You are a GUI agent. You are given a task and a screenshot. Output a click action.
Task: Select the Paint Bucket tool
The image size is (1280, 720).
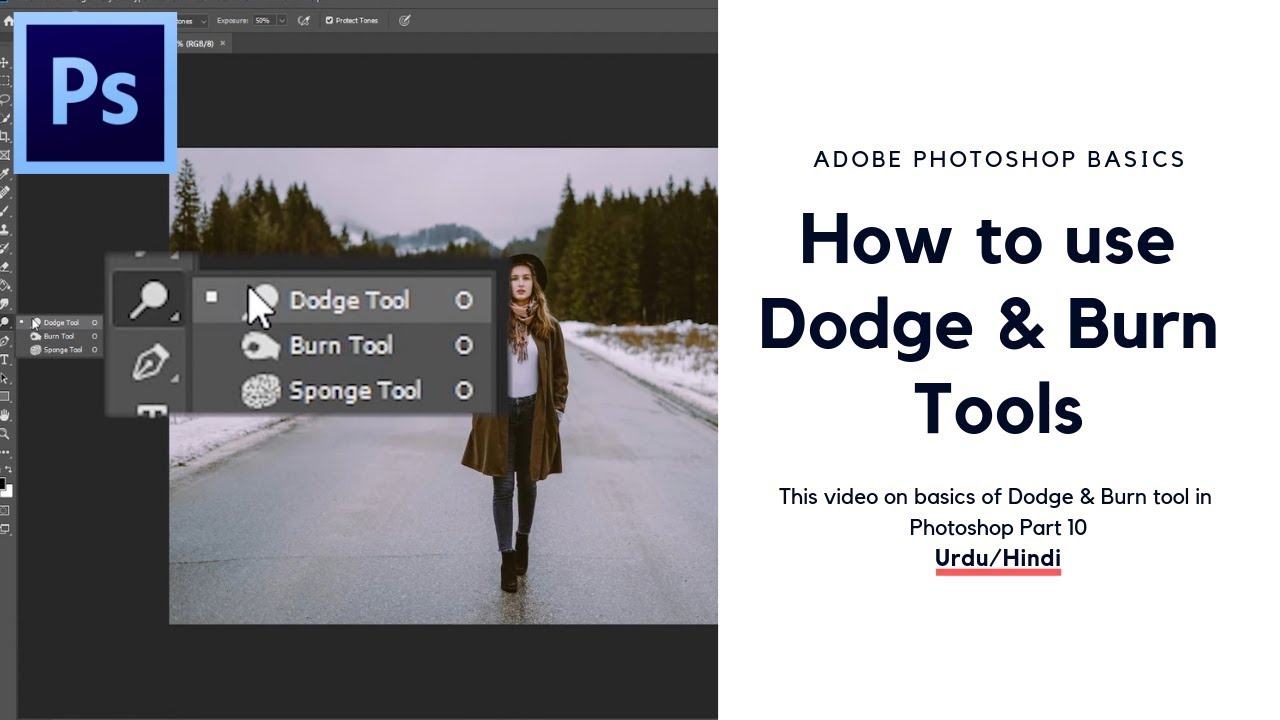pyautogui.click(x=5, y=285)
